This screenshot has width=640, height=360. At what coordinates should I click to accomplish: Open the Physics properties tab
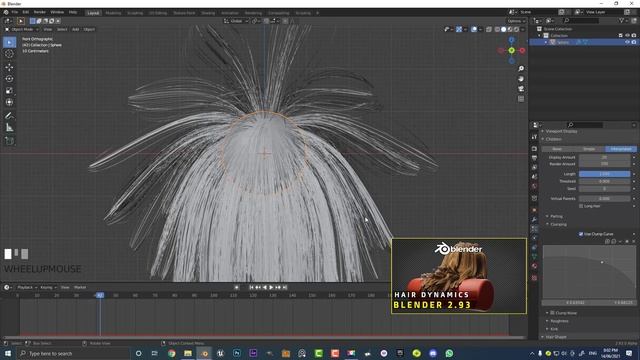(534, 238)
